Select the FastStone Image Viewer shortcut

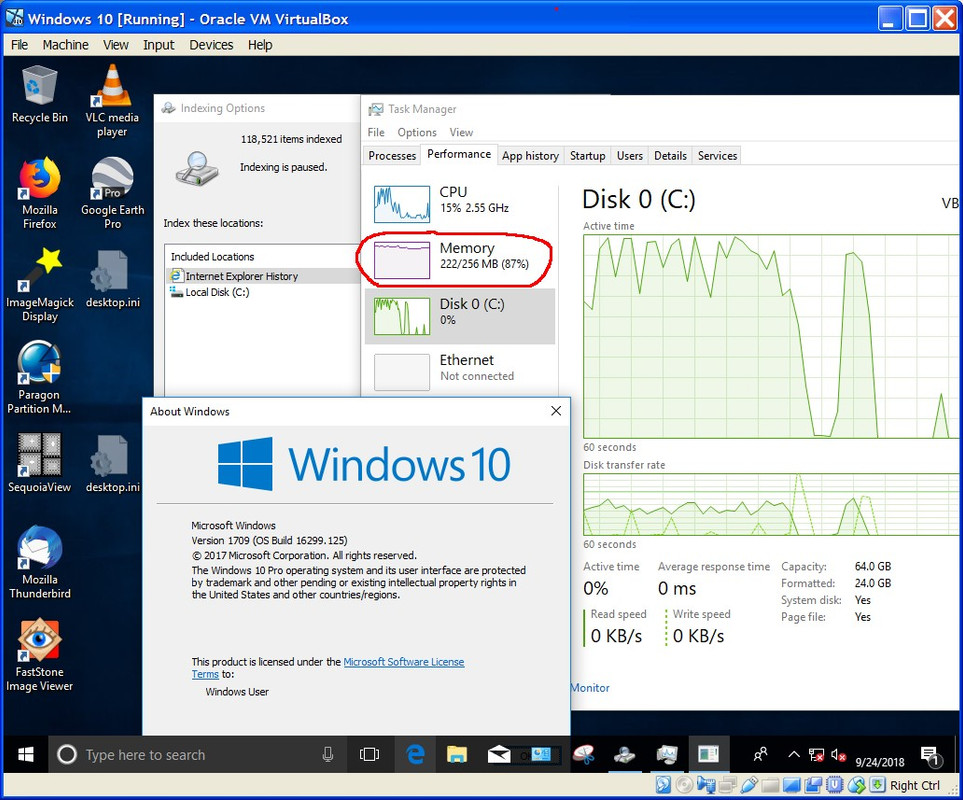pyautogui.click(x=40, y=656)
